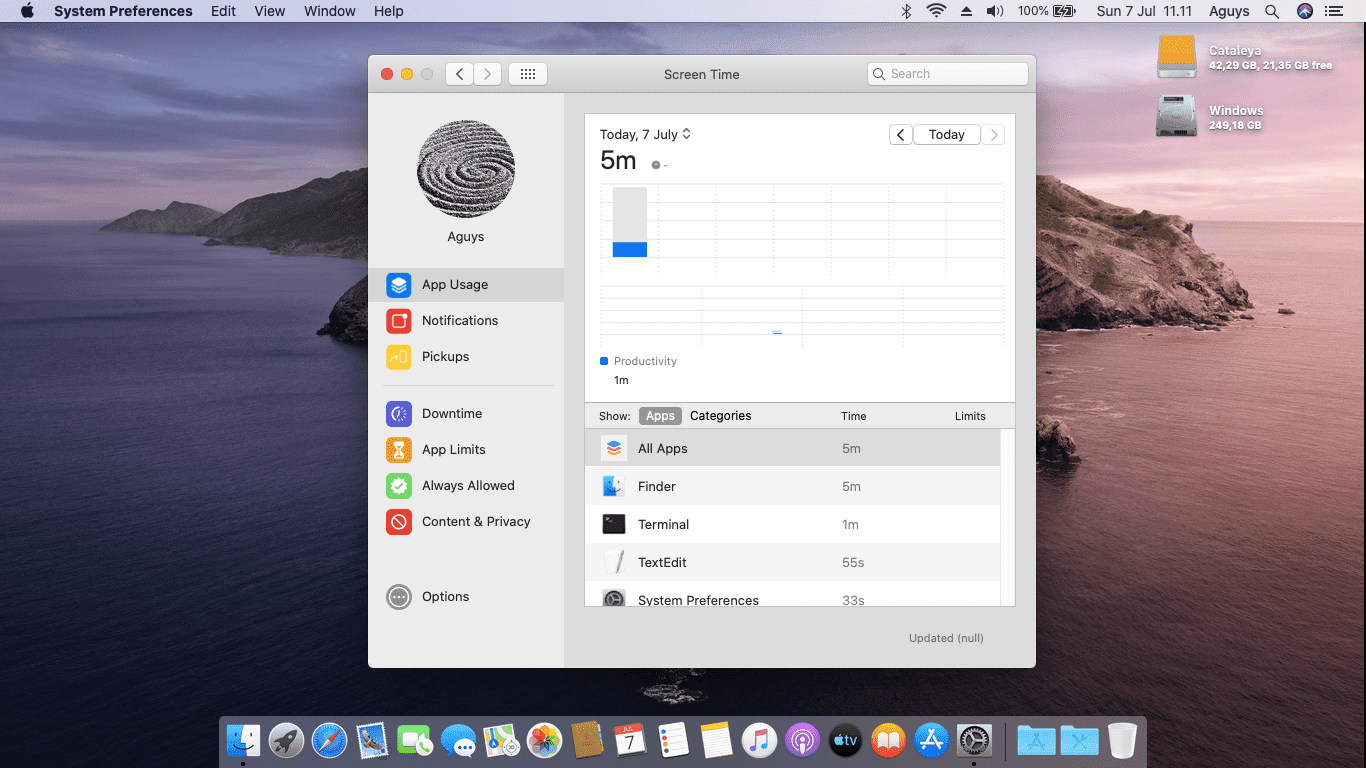The image size is (1366, 768).
Task: Go to the next day
Action: 993,135
